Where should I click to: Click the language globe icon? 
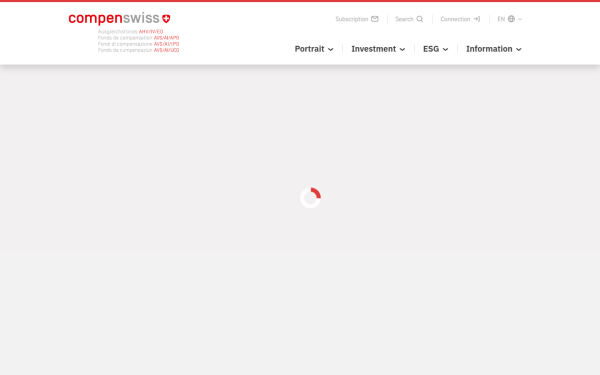(511, 19)
